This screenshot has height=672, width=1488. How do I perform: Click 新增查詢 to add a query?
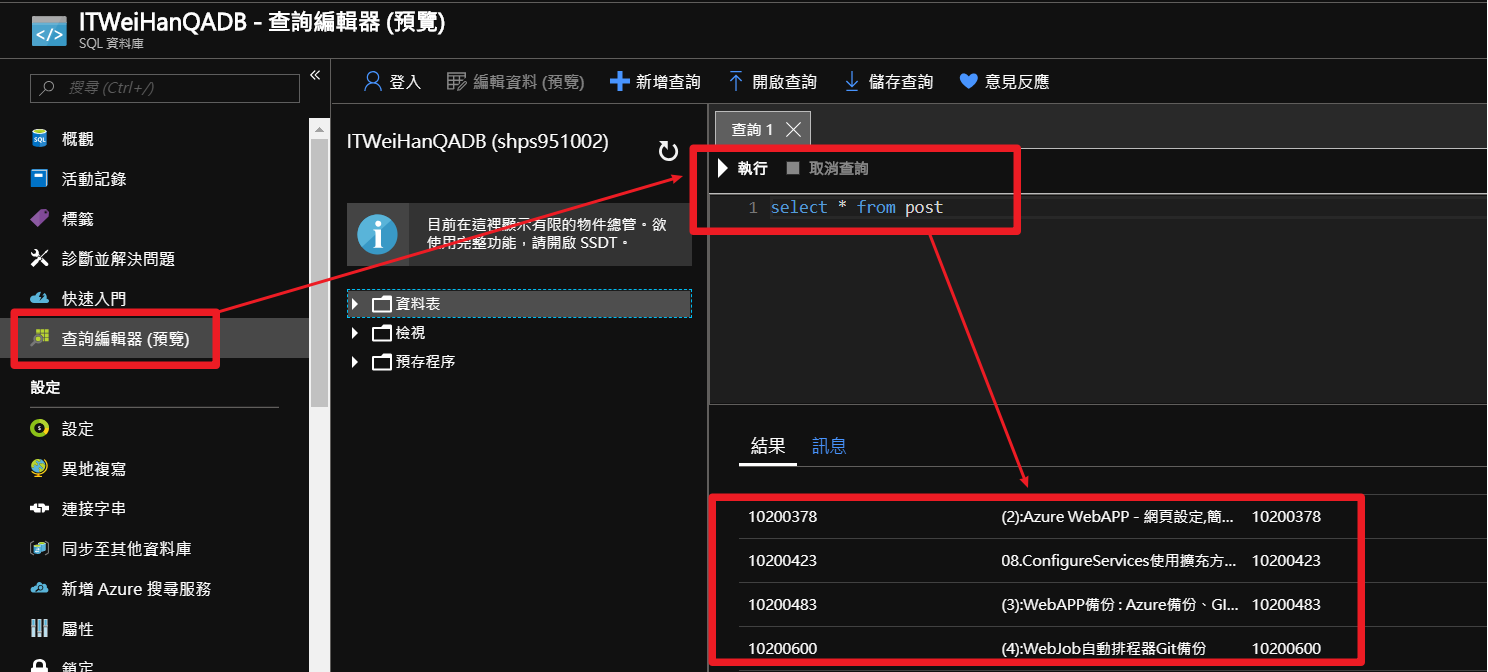click(x=655, y=82)
